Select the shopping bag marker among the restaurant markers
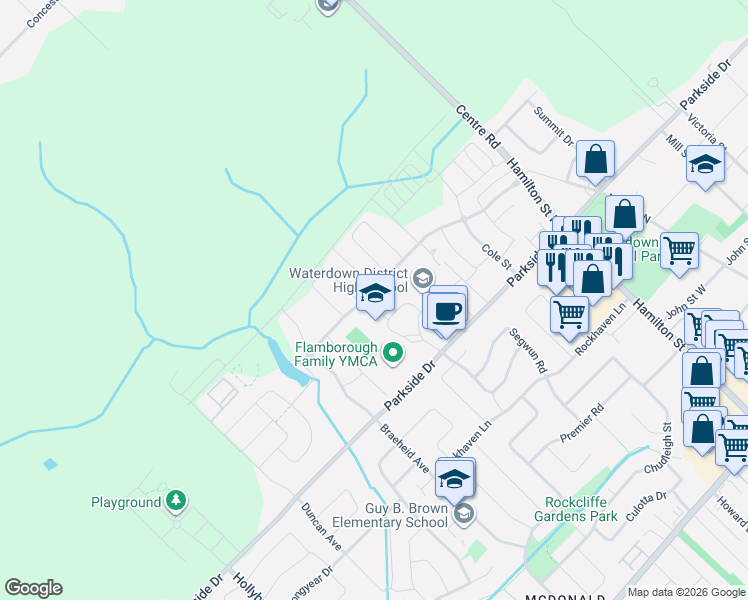 click(592, 279)
